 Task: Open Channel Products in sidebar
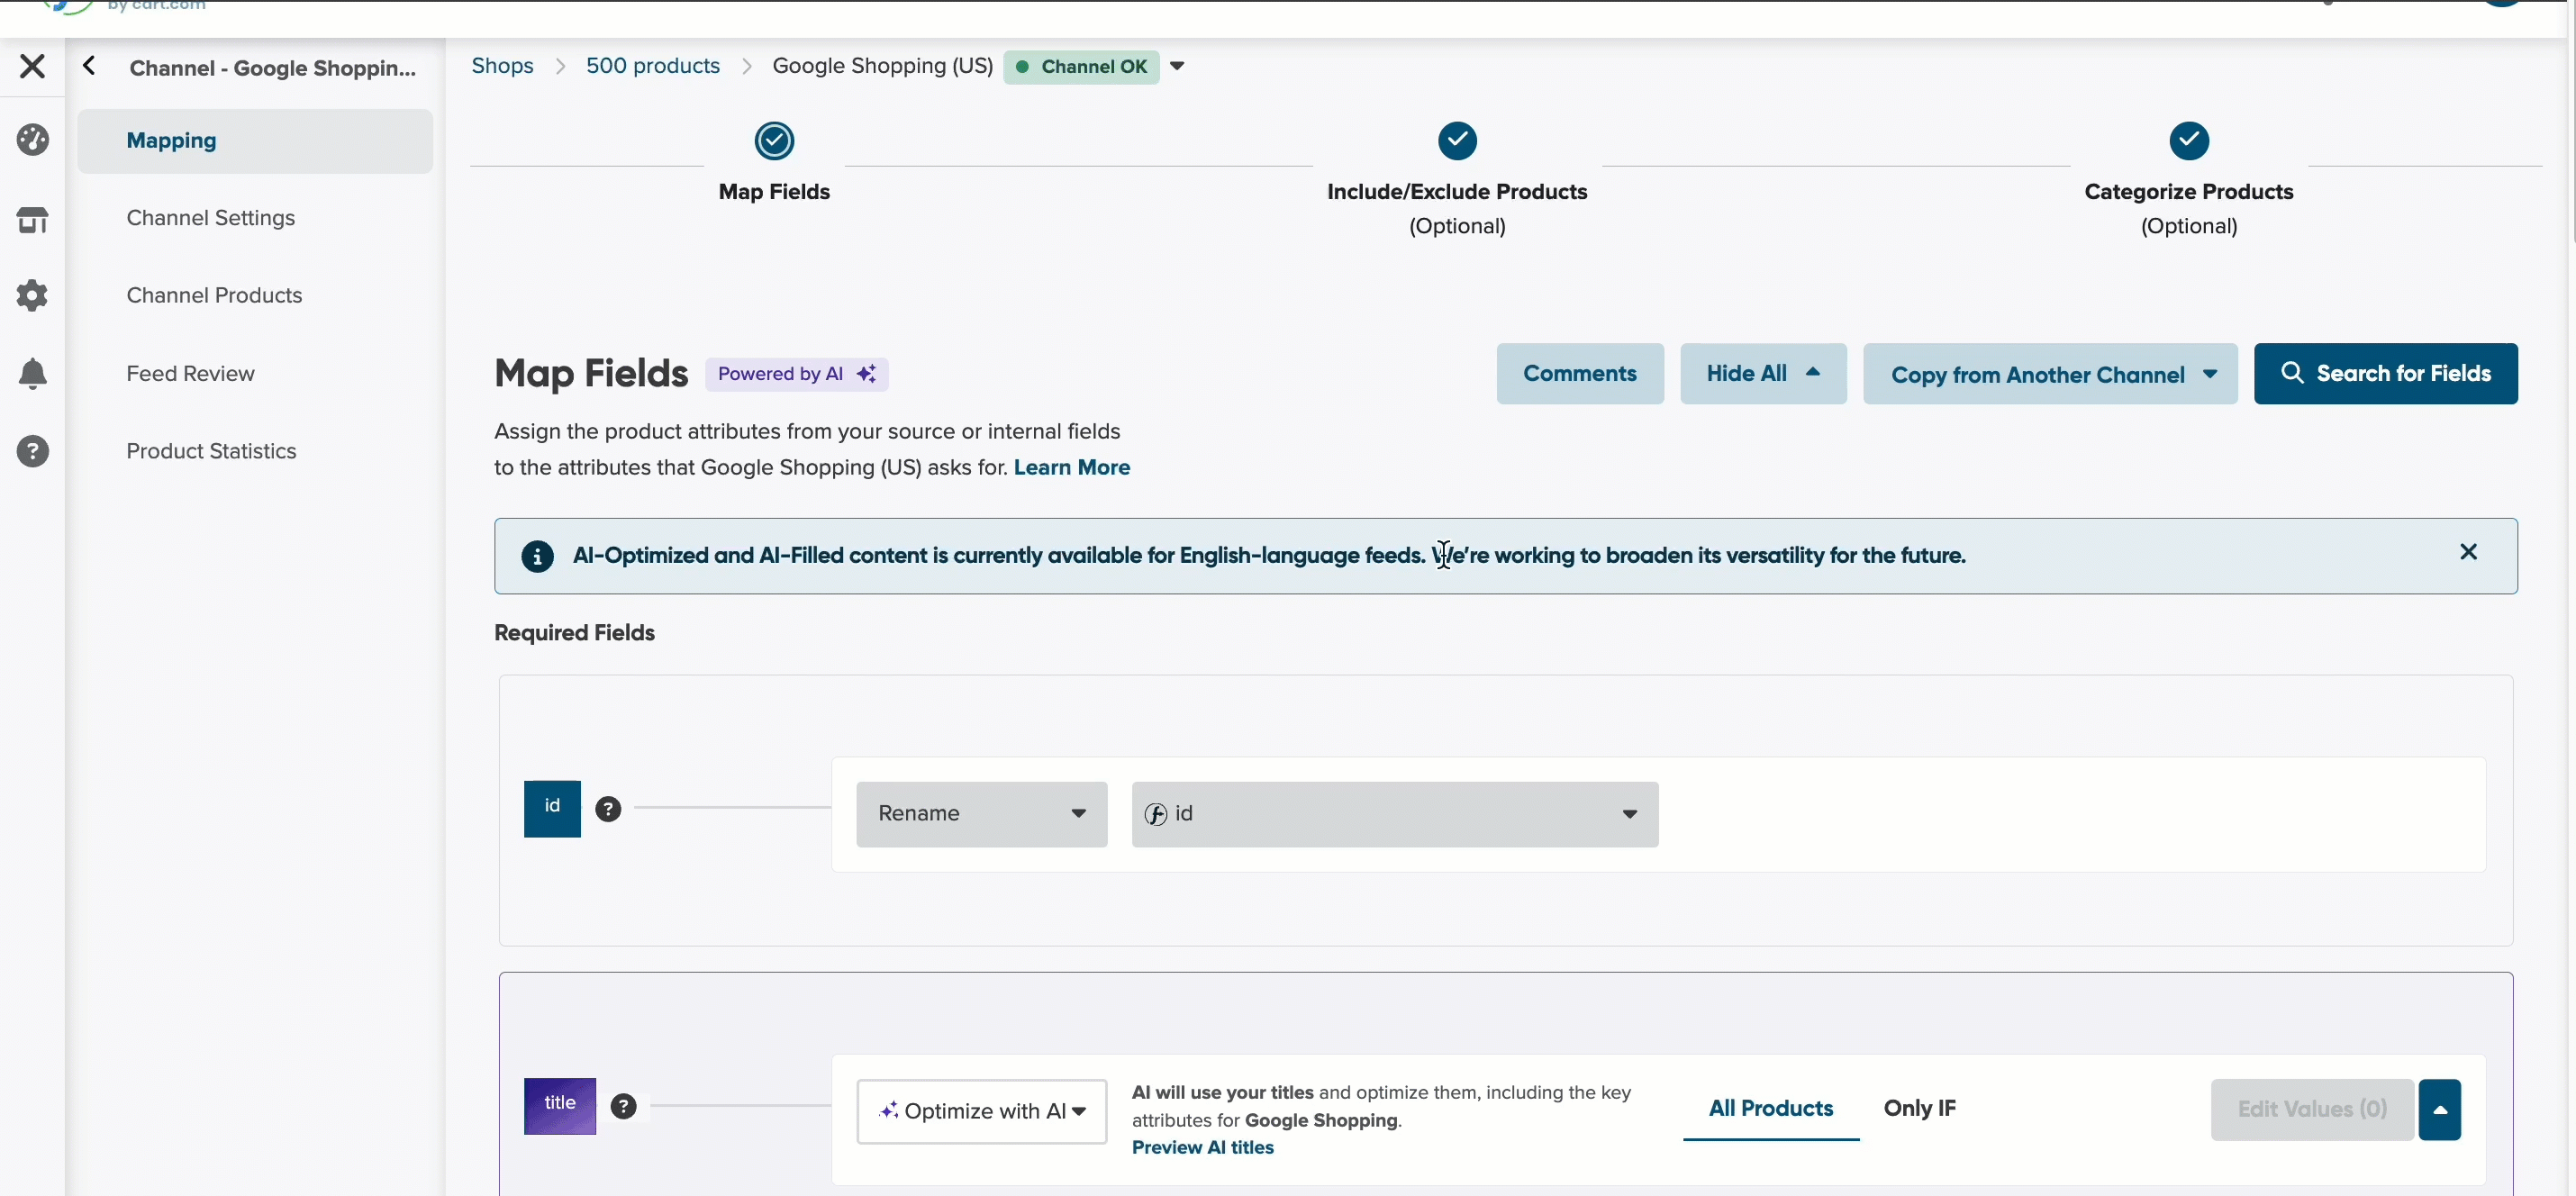point(214,295)
